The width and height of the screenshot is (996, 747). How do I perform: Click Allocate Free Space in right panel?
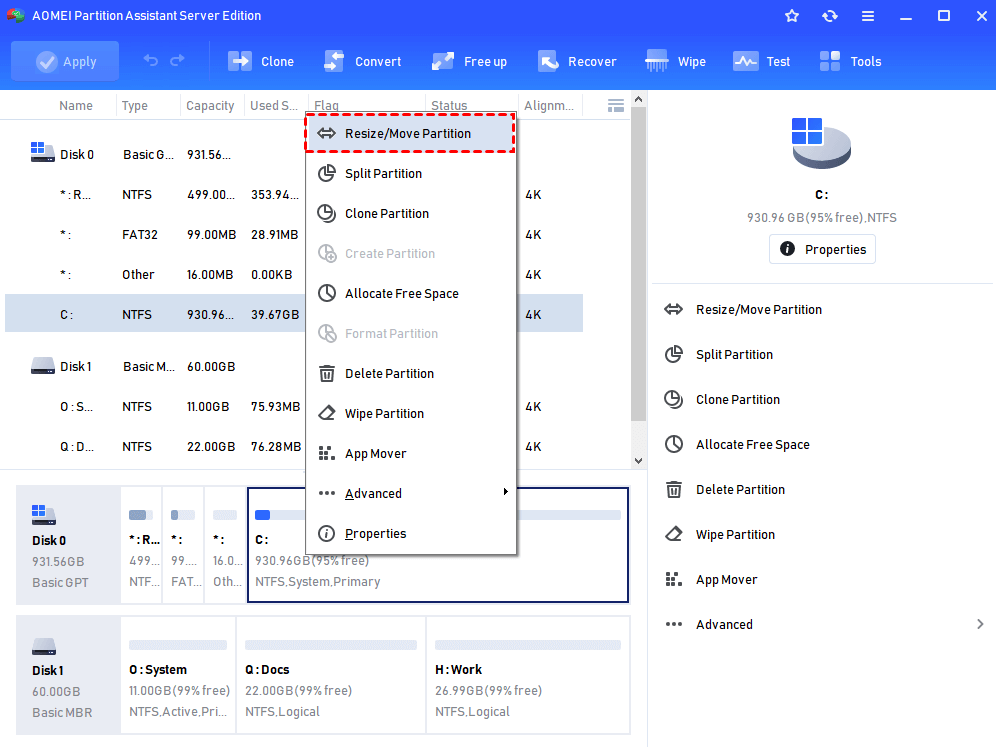click(752, 444)
